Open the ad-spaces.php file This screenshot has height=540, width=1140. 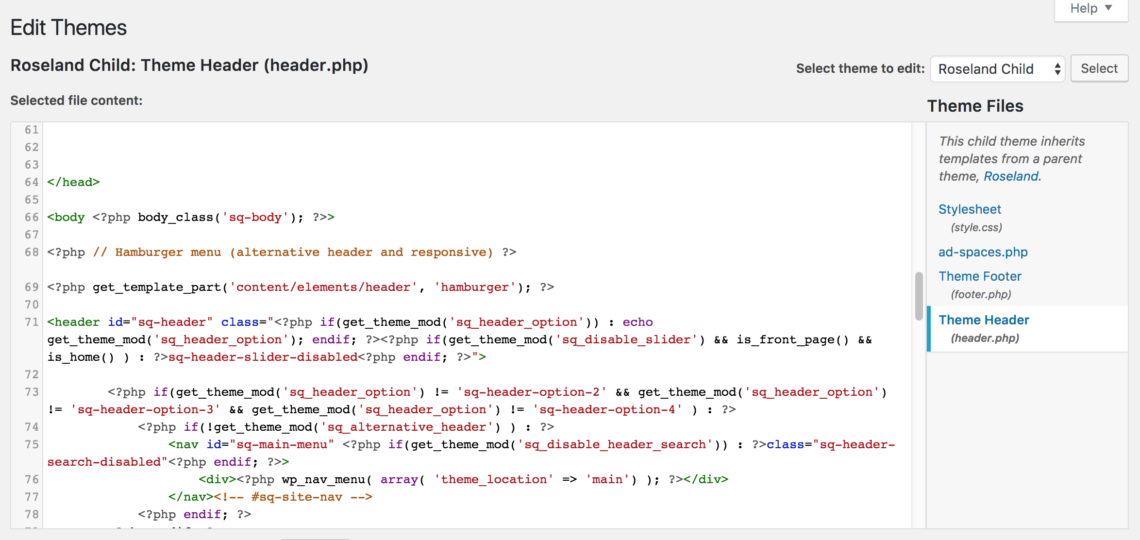(x=983, y=252)
